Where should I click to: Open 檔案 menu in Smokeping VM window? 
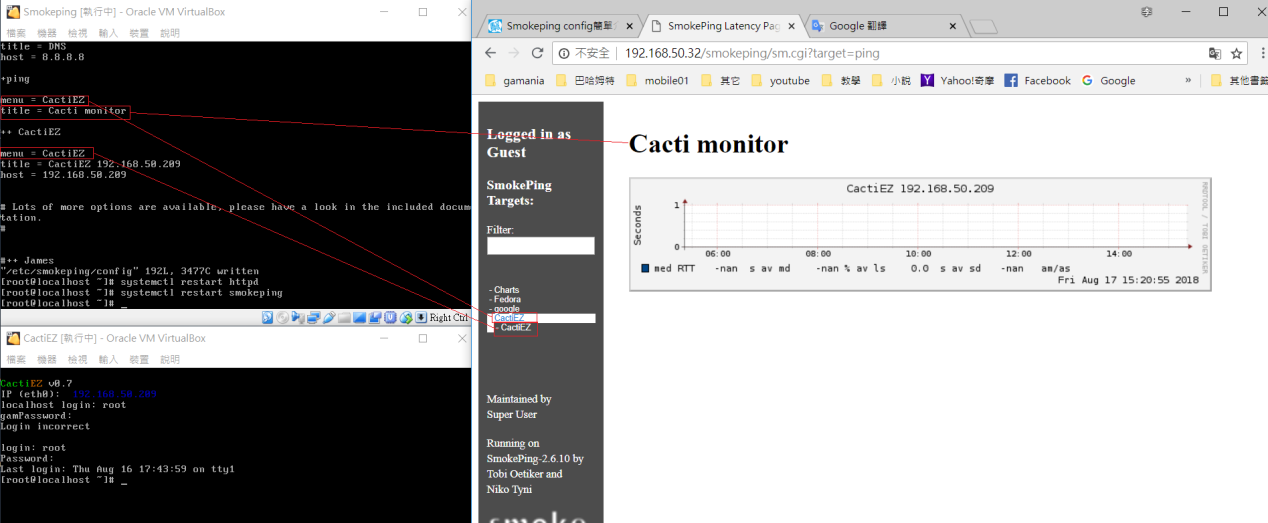pyautogui.click(x=16, y=33)
